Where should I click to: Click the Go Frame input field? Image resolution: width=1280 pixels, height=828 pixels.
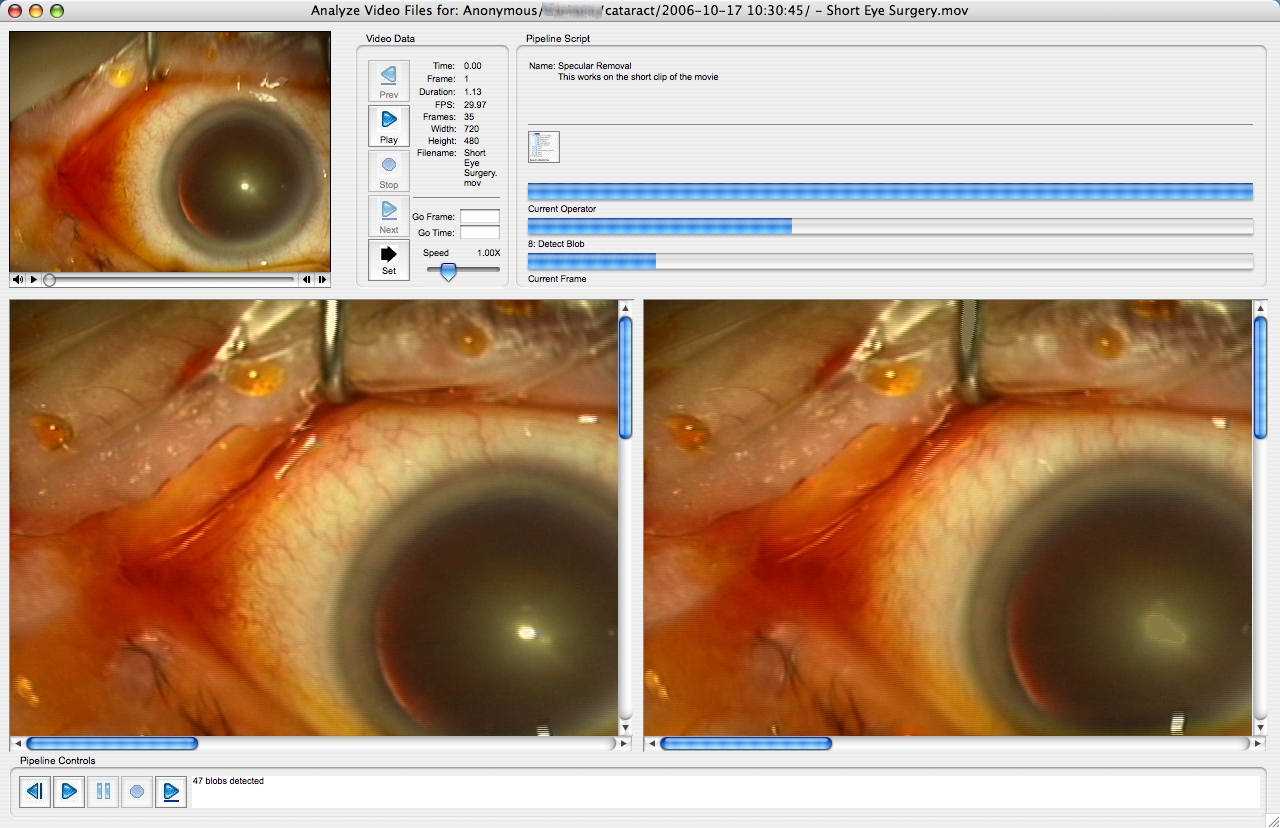pyautogui.click(x=479, y=217)
